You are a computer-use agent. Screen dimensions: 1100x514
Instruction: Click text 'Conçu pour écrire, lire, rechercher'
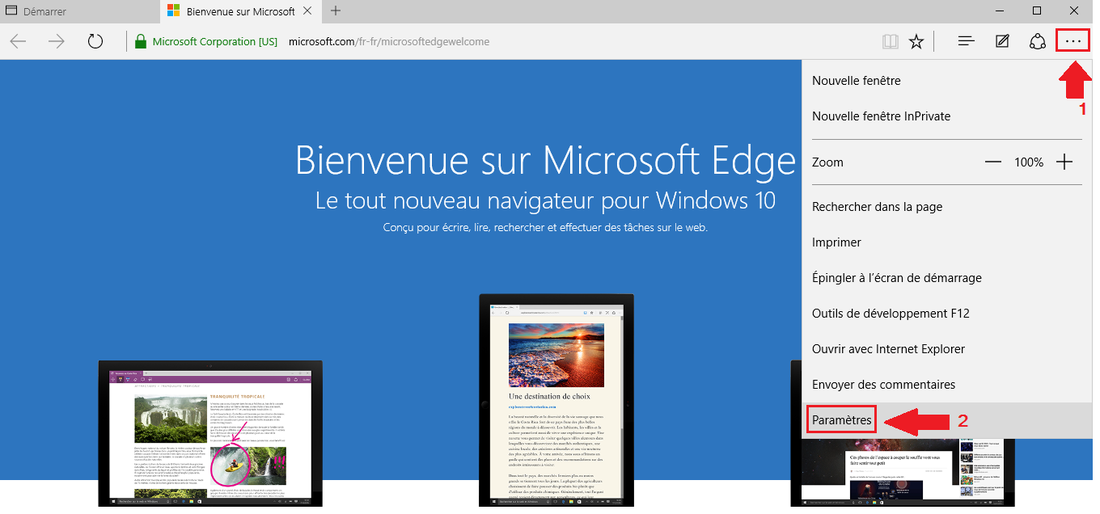(545, 228)
